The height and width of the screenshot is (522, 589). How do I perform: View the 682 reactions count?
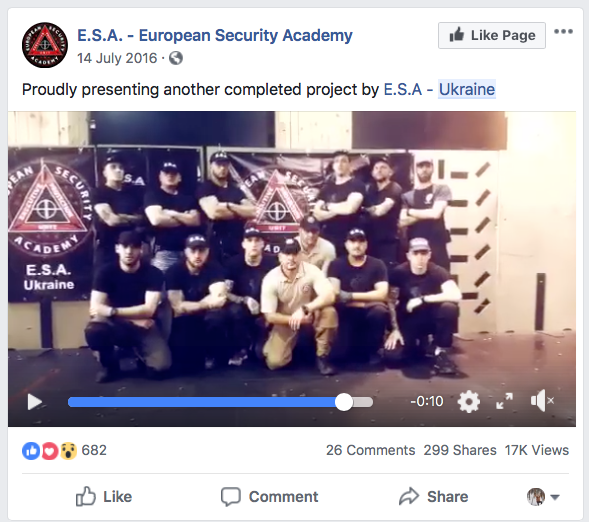(94, 450)
